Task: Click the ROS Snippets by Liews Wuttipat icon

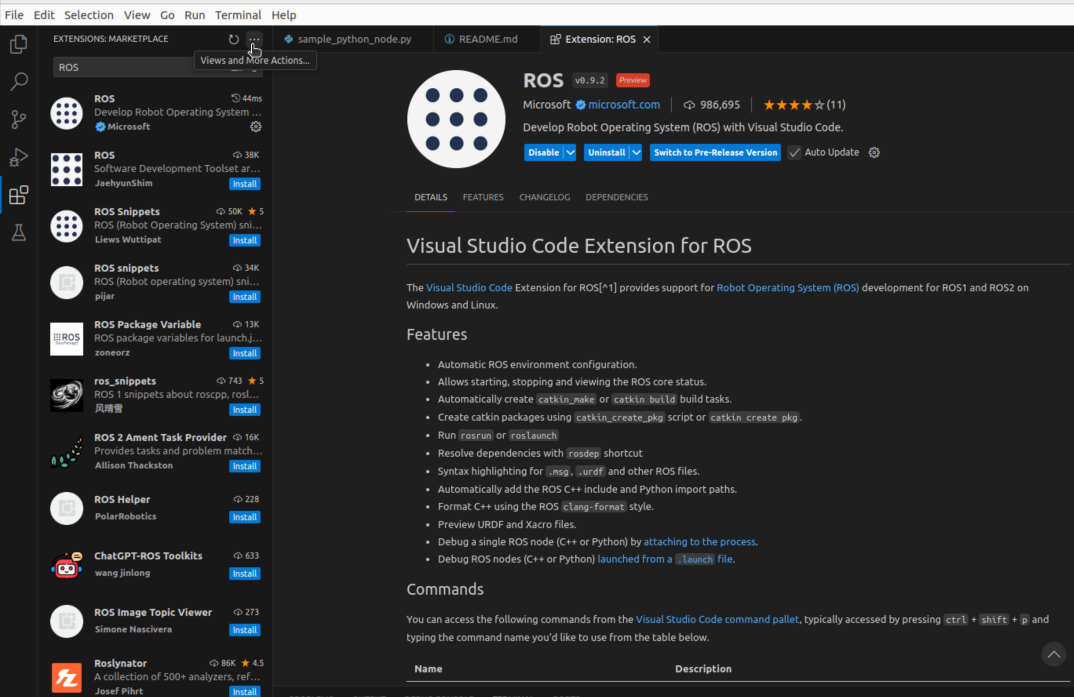Action: [x=66, y=226]
